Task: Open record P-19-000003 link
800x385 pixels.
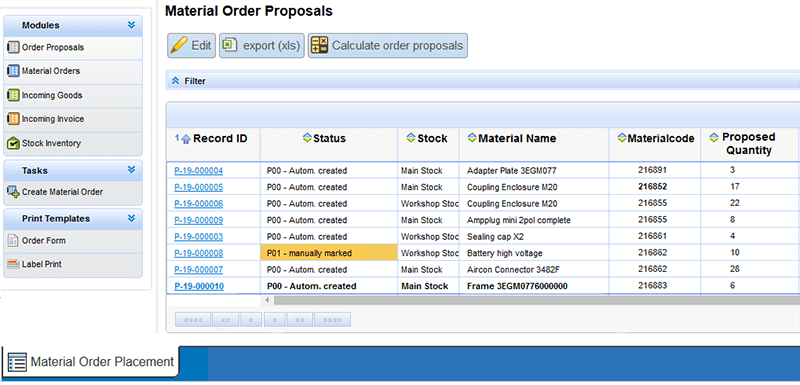Action: (198, 237)
